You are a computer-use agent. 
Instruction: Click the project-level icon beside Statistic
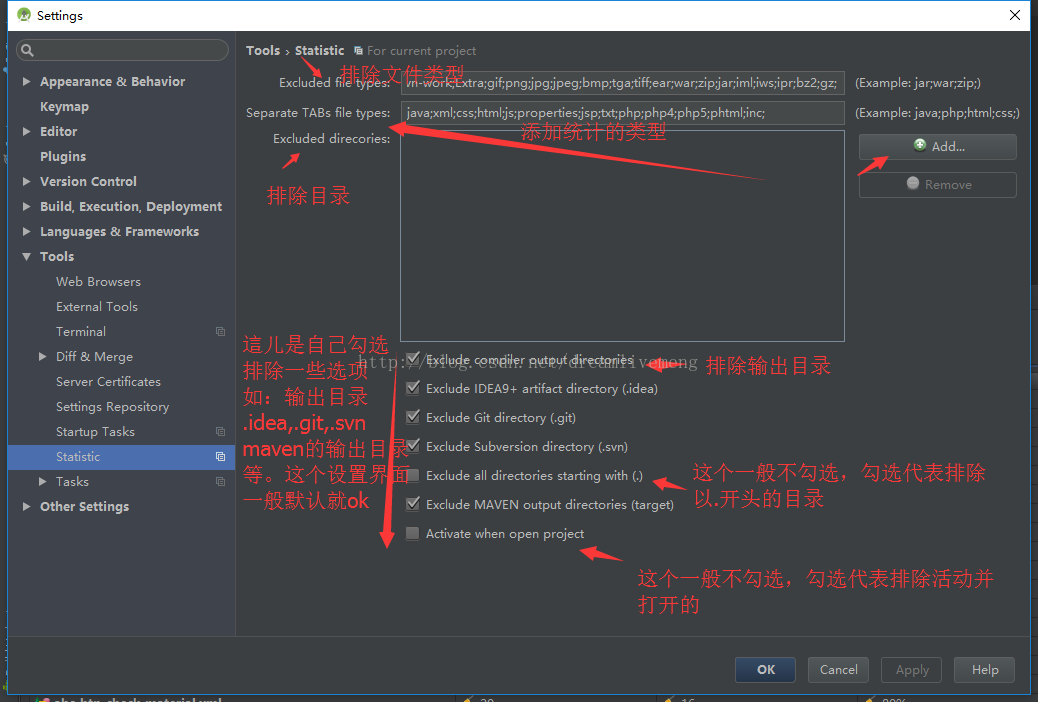(x=220, y=456)
